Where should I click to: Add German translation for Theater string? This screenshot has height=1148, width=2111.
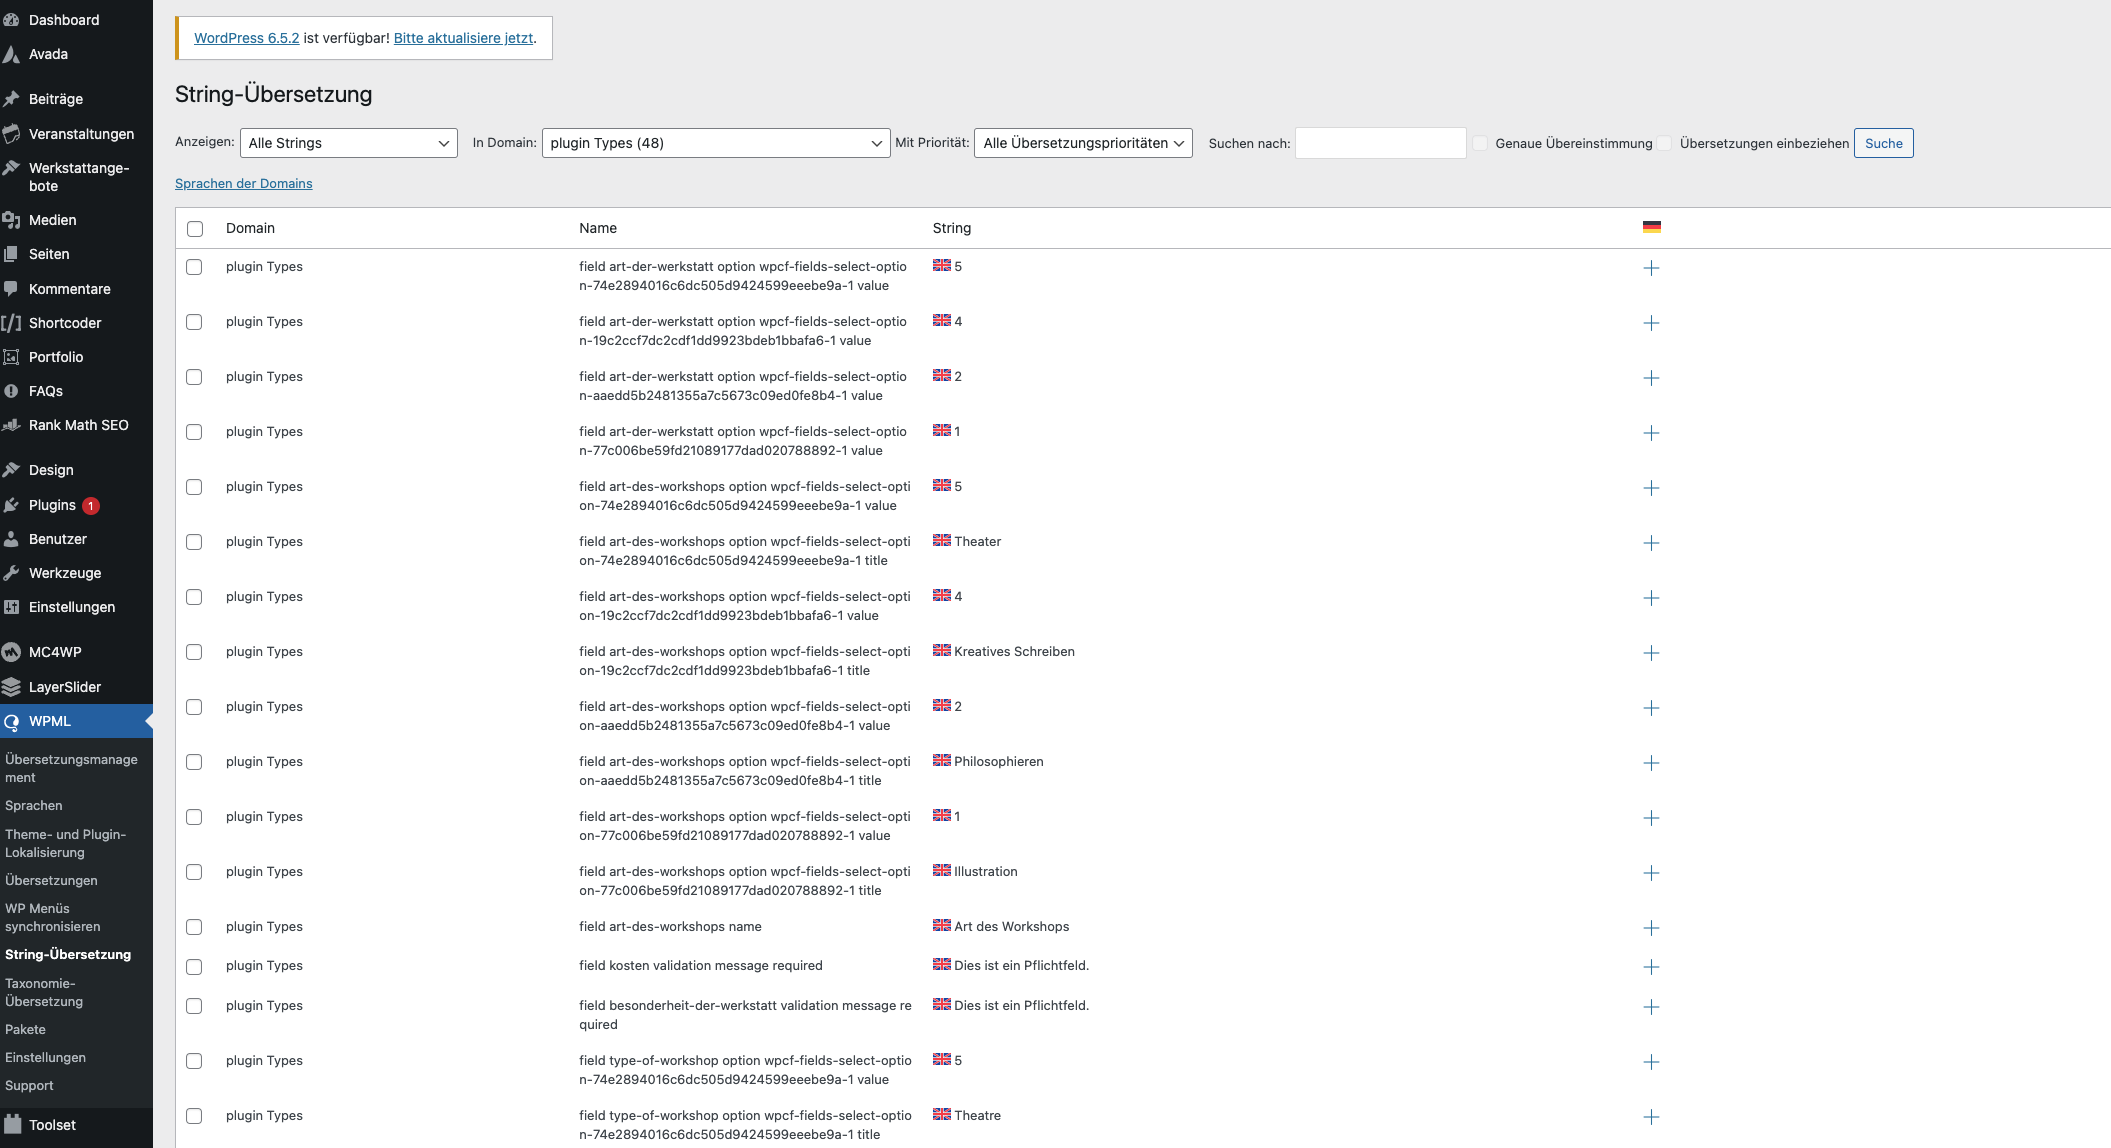(x=1651, y=543)
